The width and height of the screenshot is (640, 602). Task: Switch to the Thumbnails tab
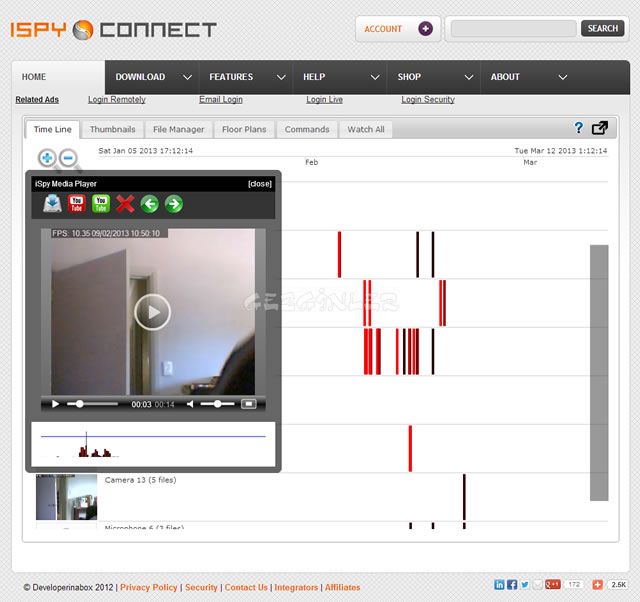pyautogui.click(x=113, y=129)
